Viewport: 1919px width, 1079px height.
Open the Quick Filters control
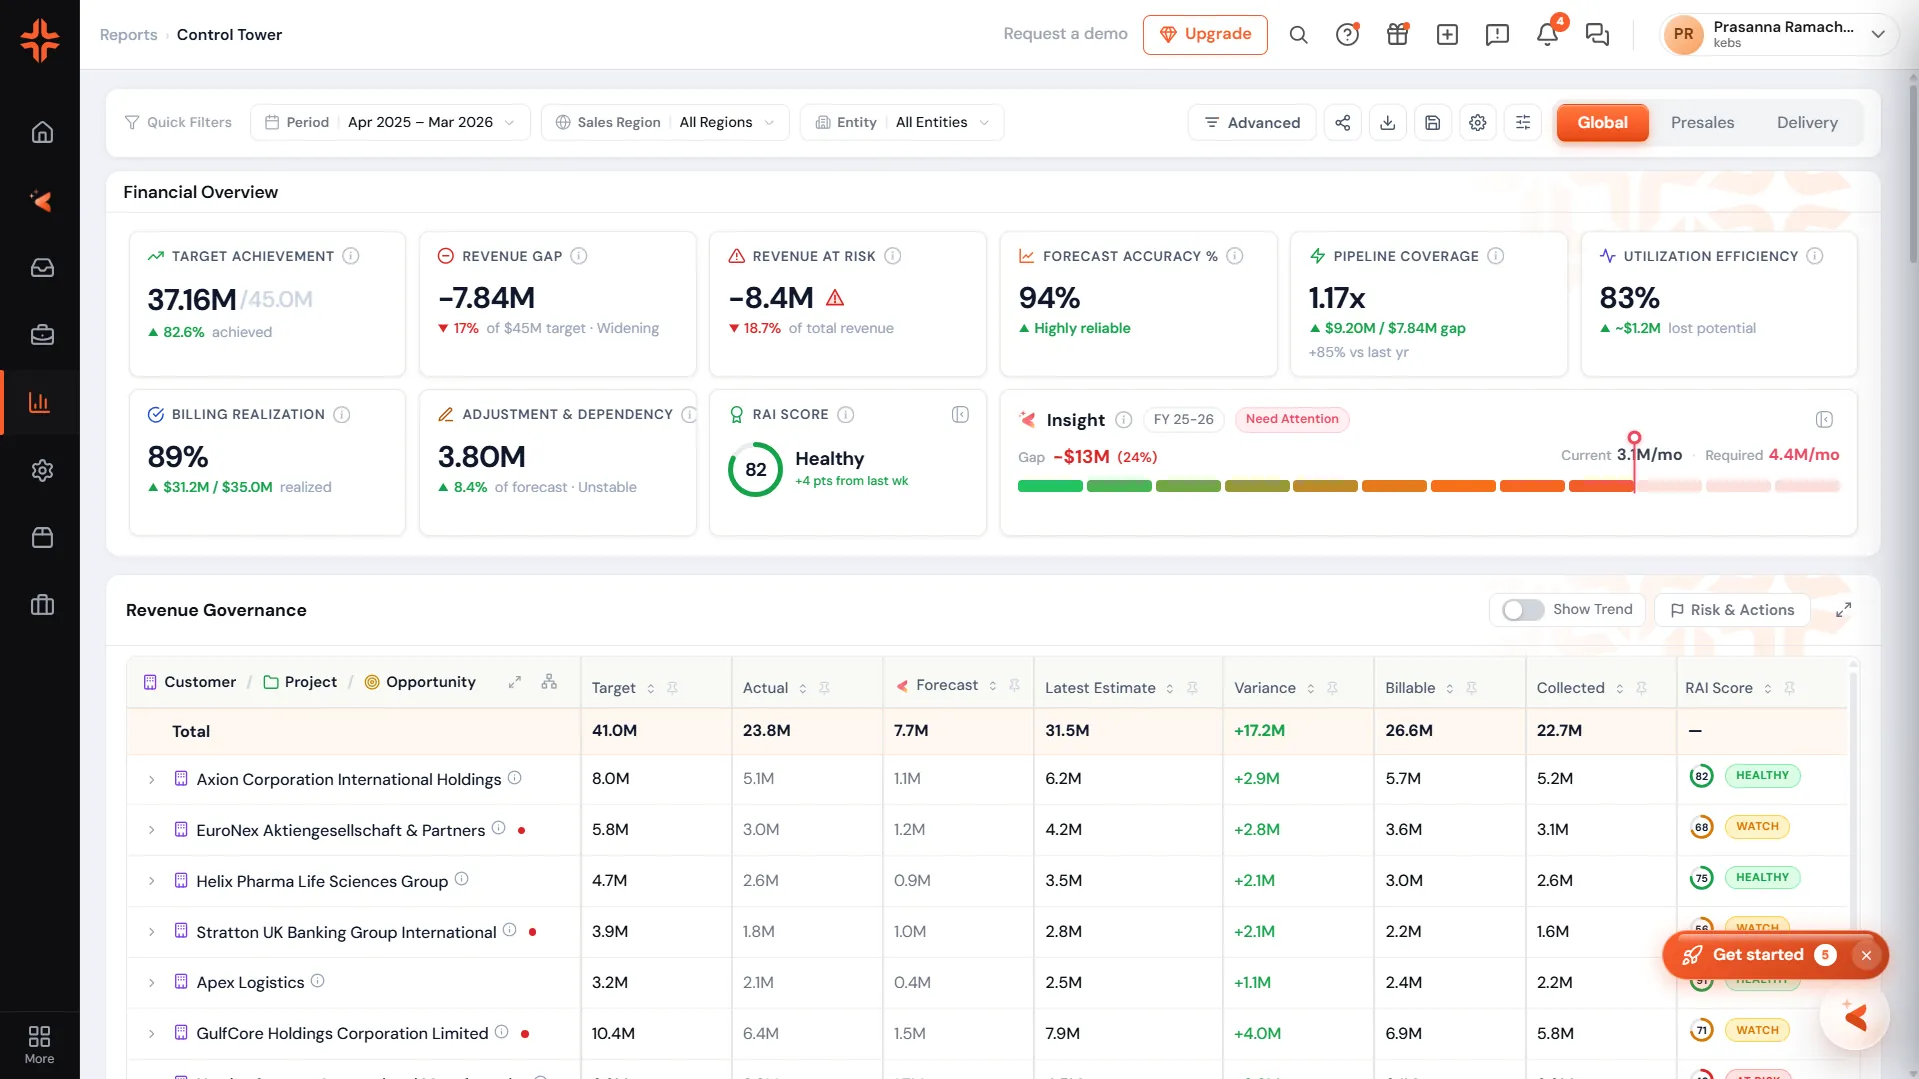178,123
